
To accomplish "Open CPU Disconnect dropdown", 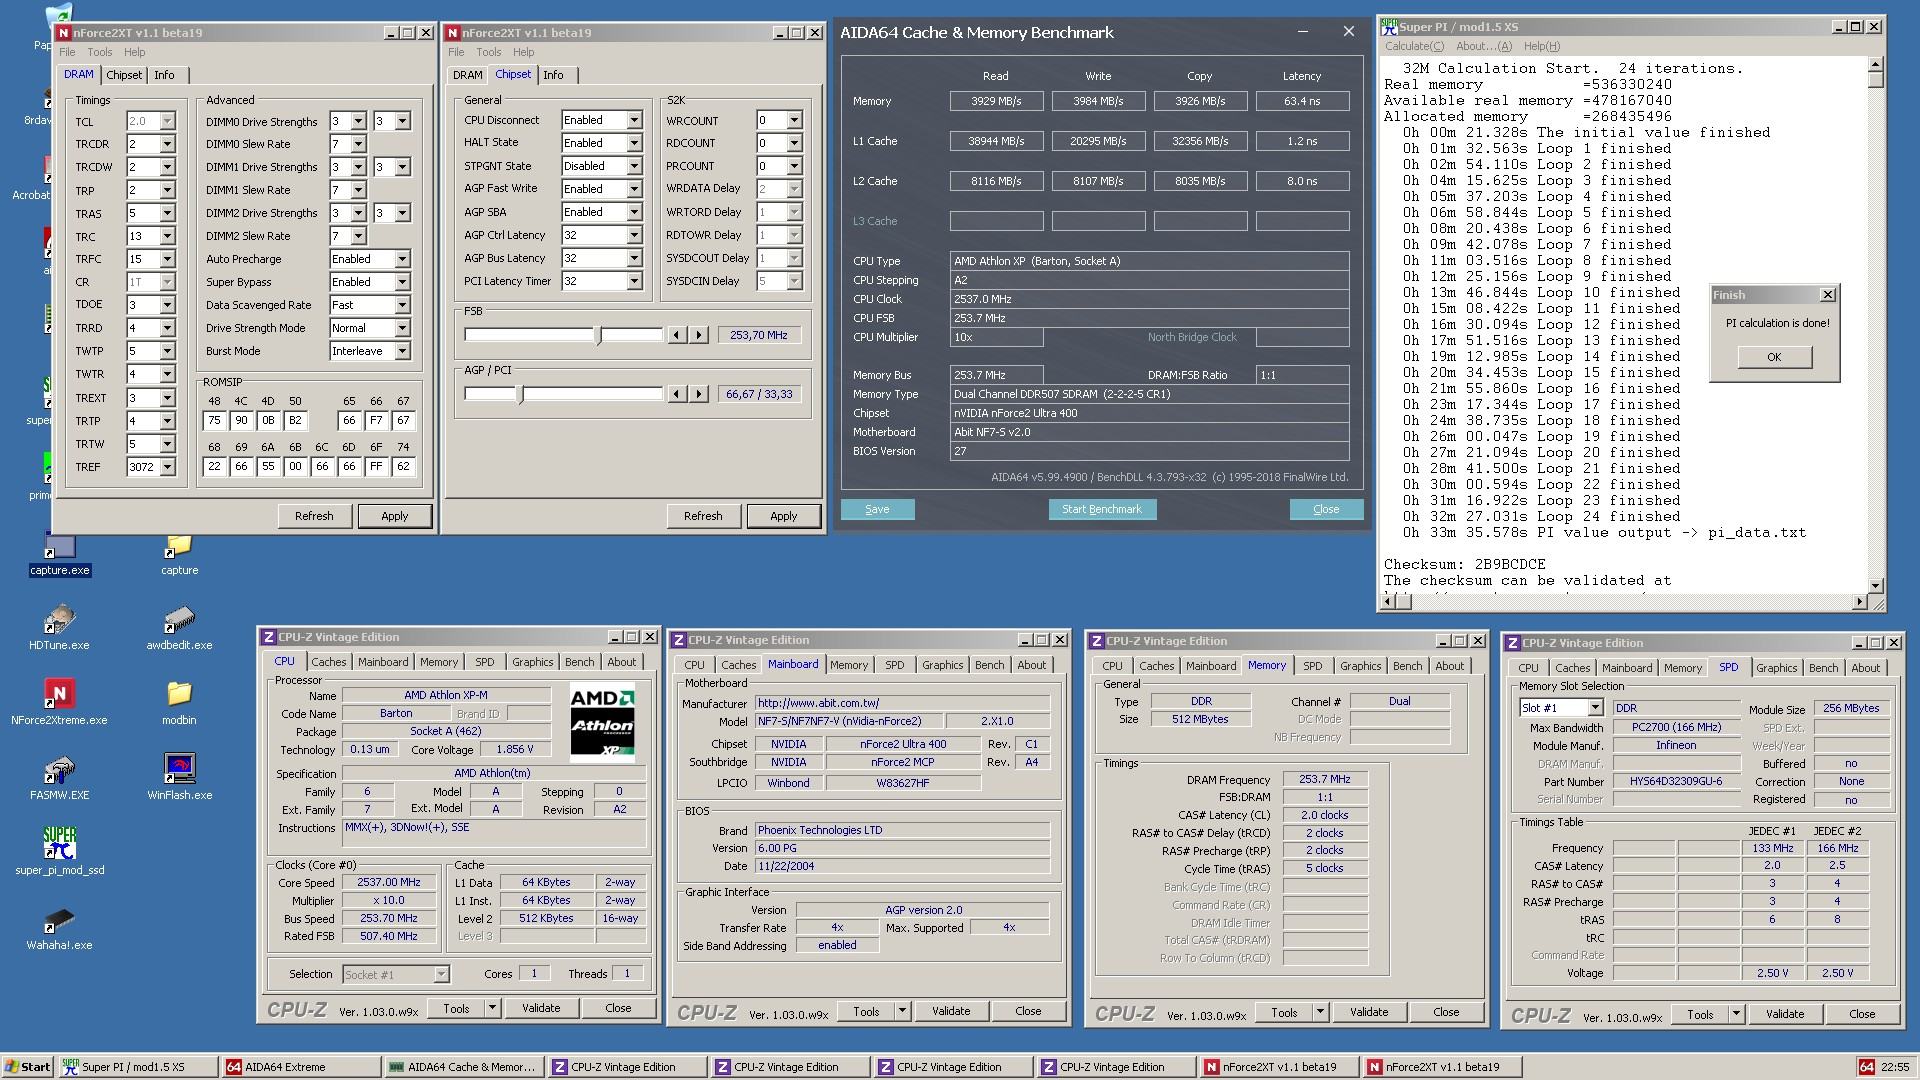I will 634,120.
